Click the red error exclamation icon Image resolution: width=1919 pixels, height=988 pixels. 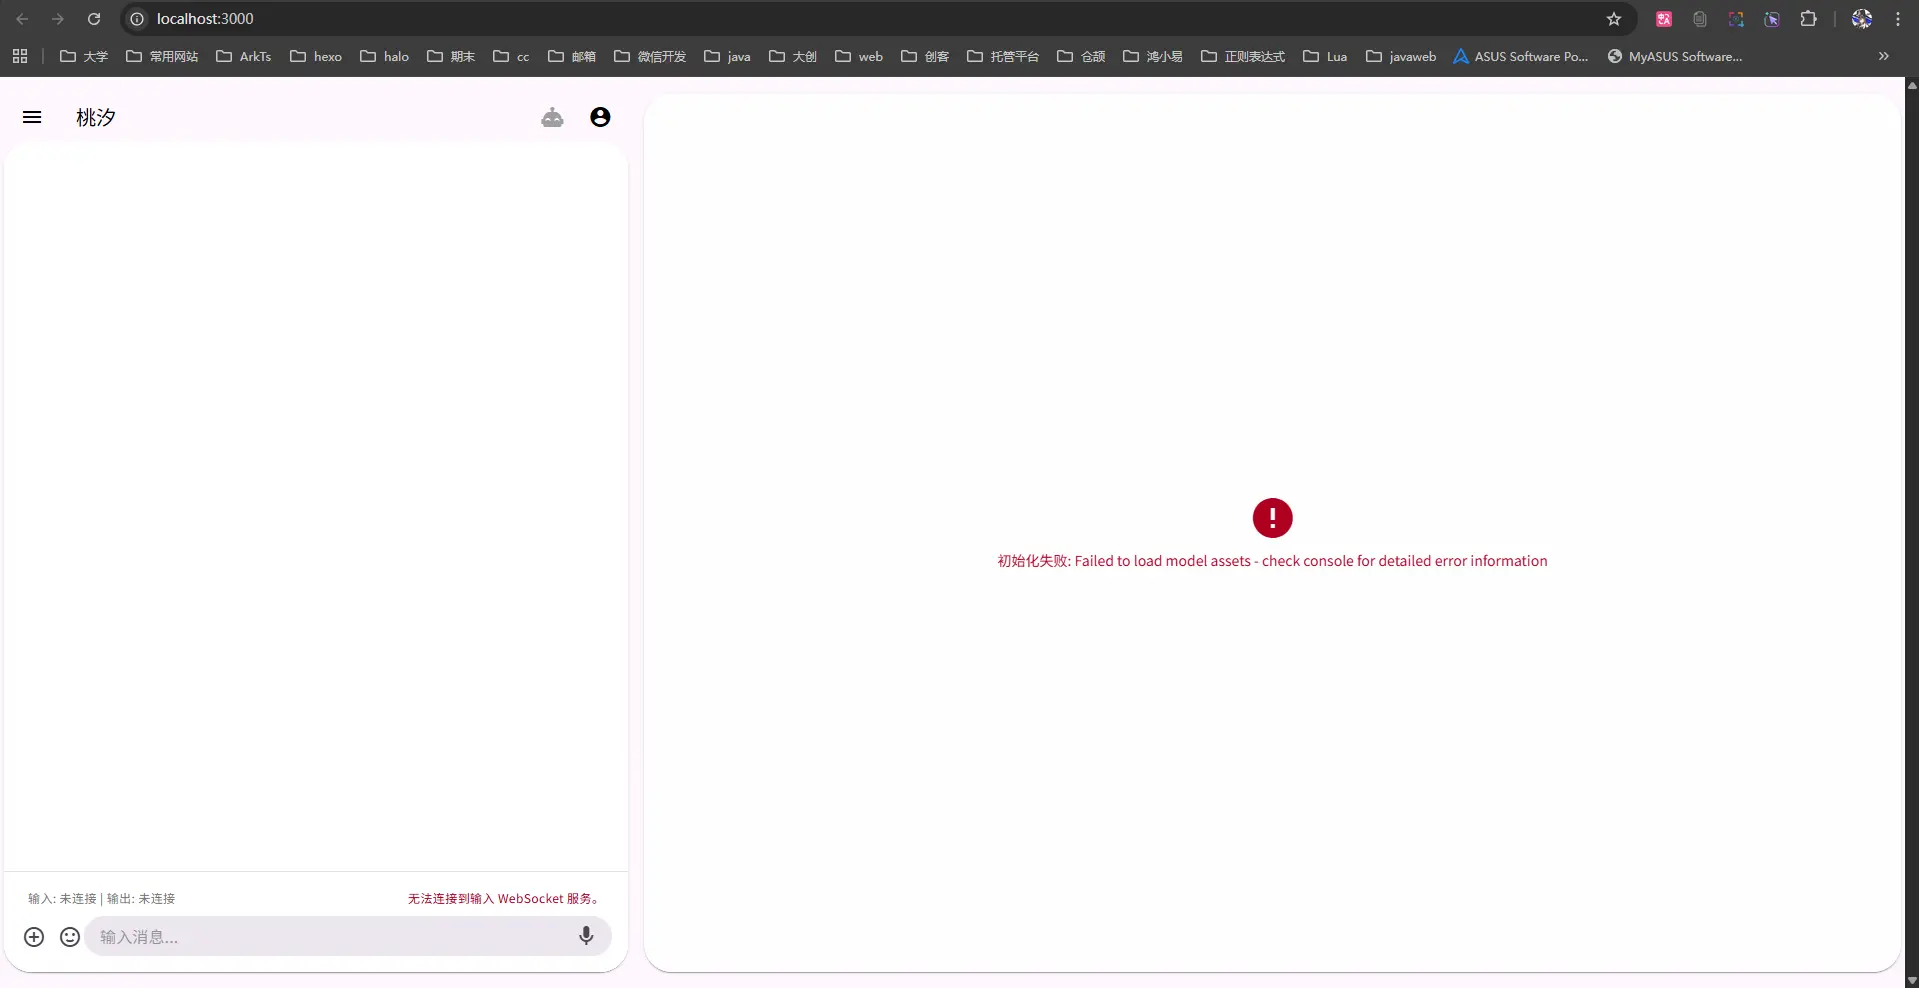tap(1272, 518)
